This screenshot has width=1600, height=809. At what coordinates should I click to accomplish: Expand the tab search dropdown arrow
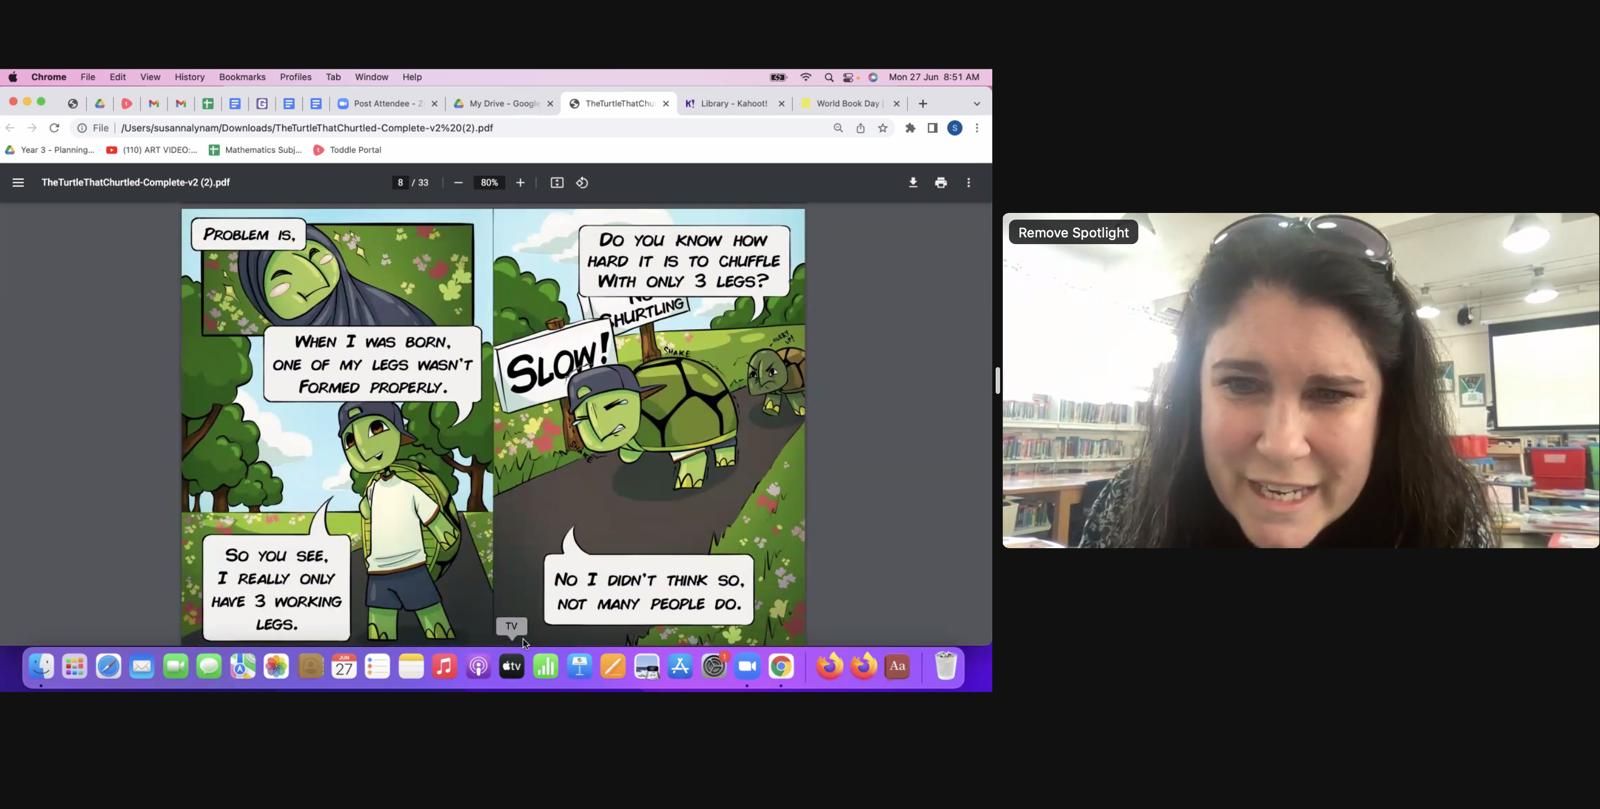976,104
